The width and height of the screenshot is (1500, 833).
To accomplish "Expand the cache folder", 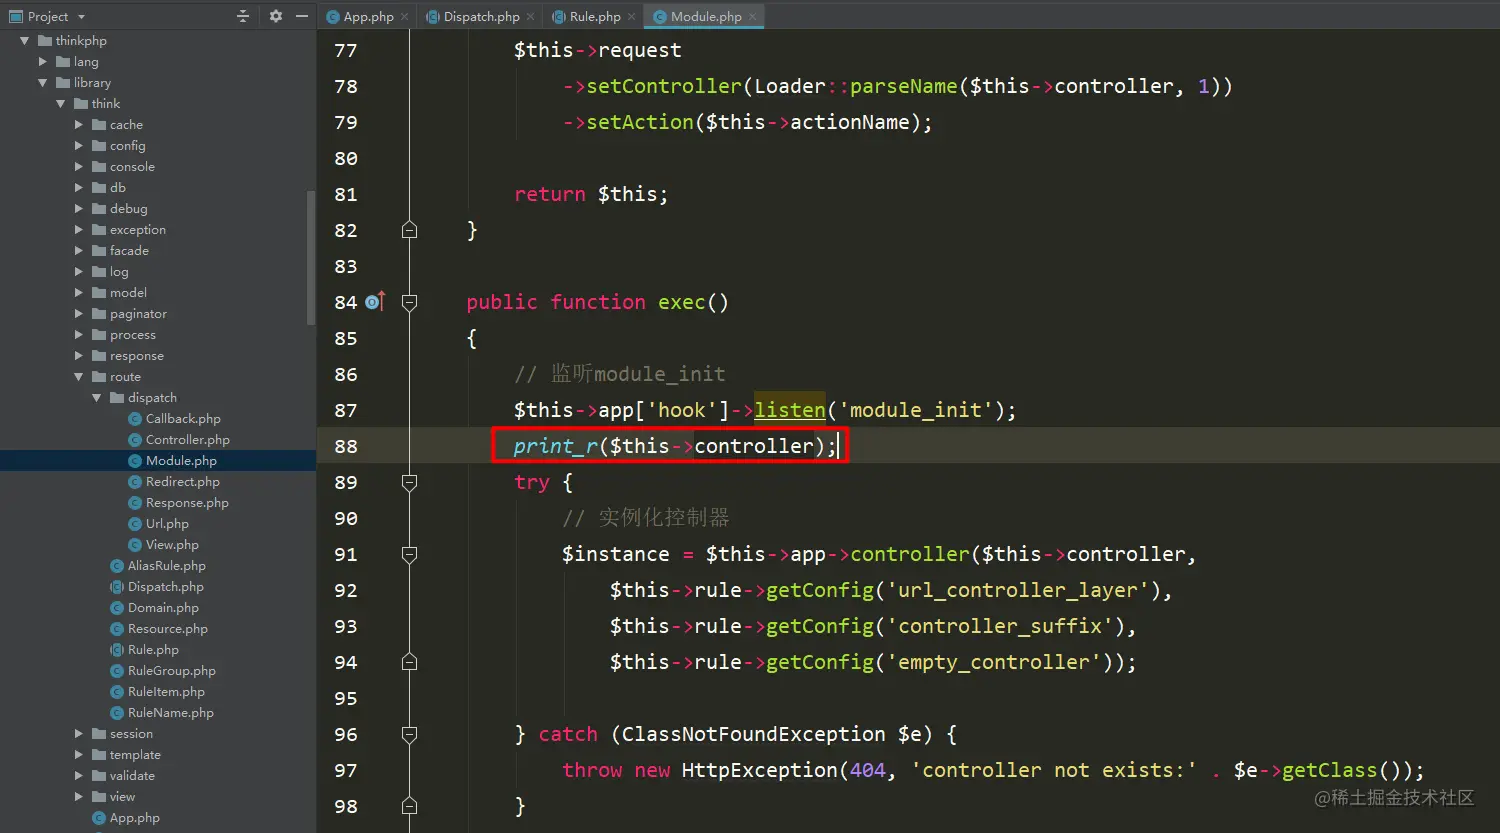I will coord(79,125).
